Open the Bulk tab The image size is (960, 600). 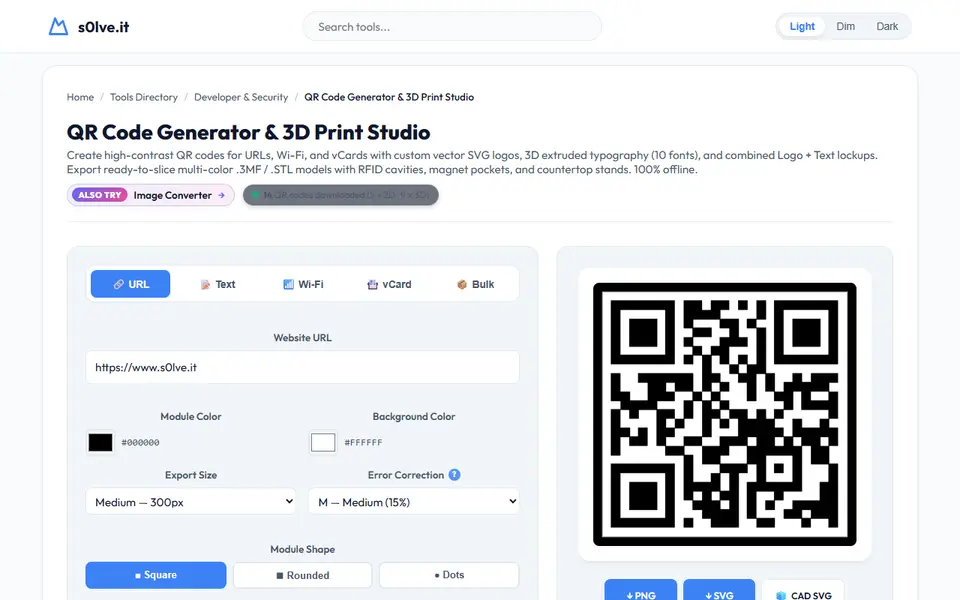pyautogui.click(x=475, y=284)
